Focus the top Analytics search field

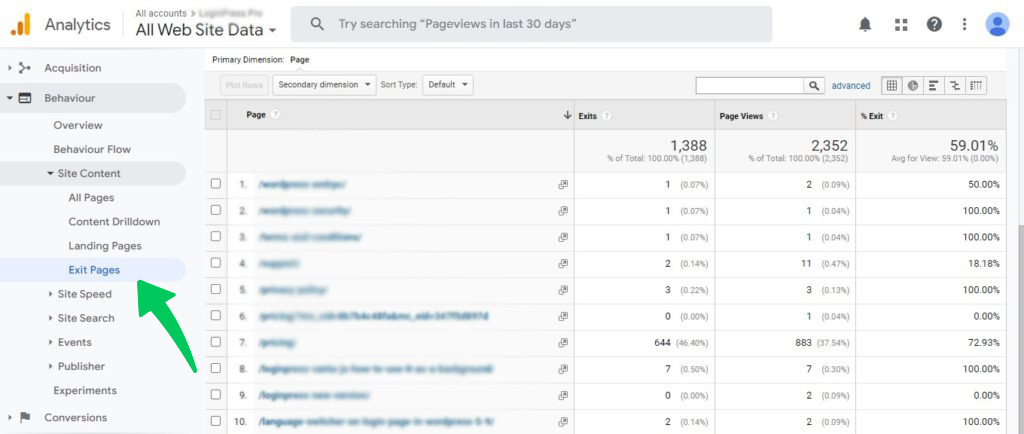[531, 24]
